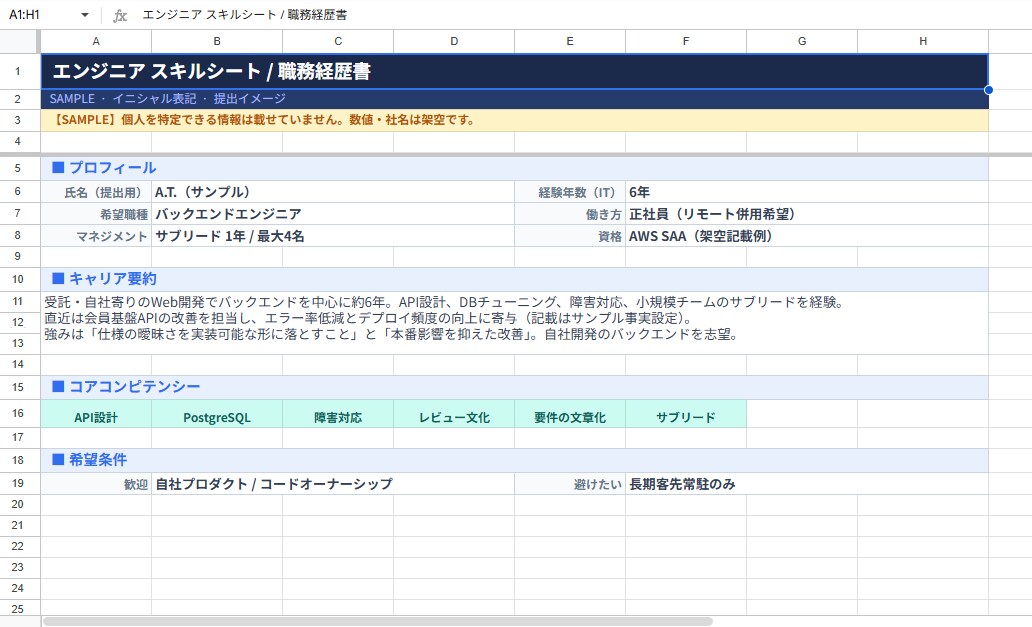Select column H header
The image size is (1032, 627).
click(x=923, y=41)
